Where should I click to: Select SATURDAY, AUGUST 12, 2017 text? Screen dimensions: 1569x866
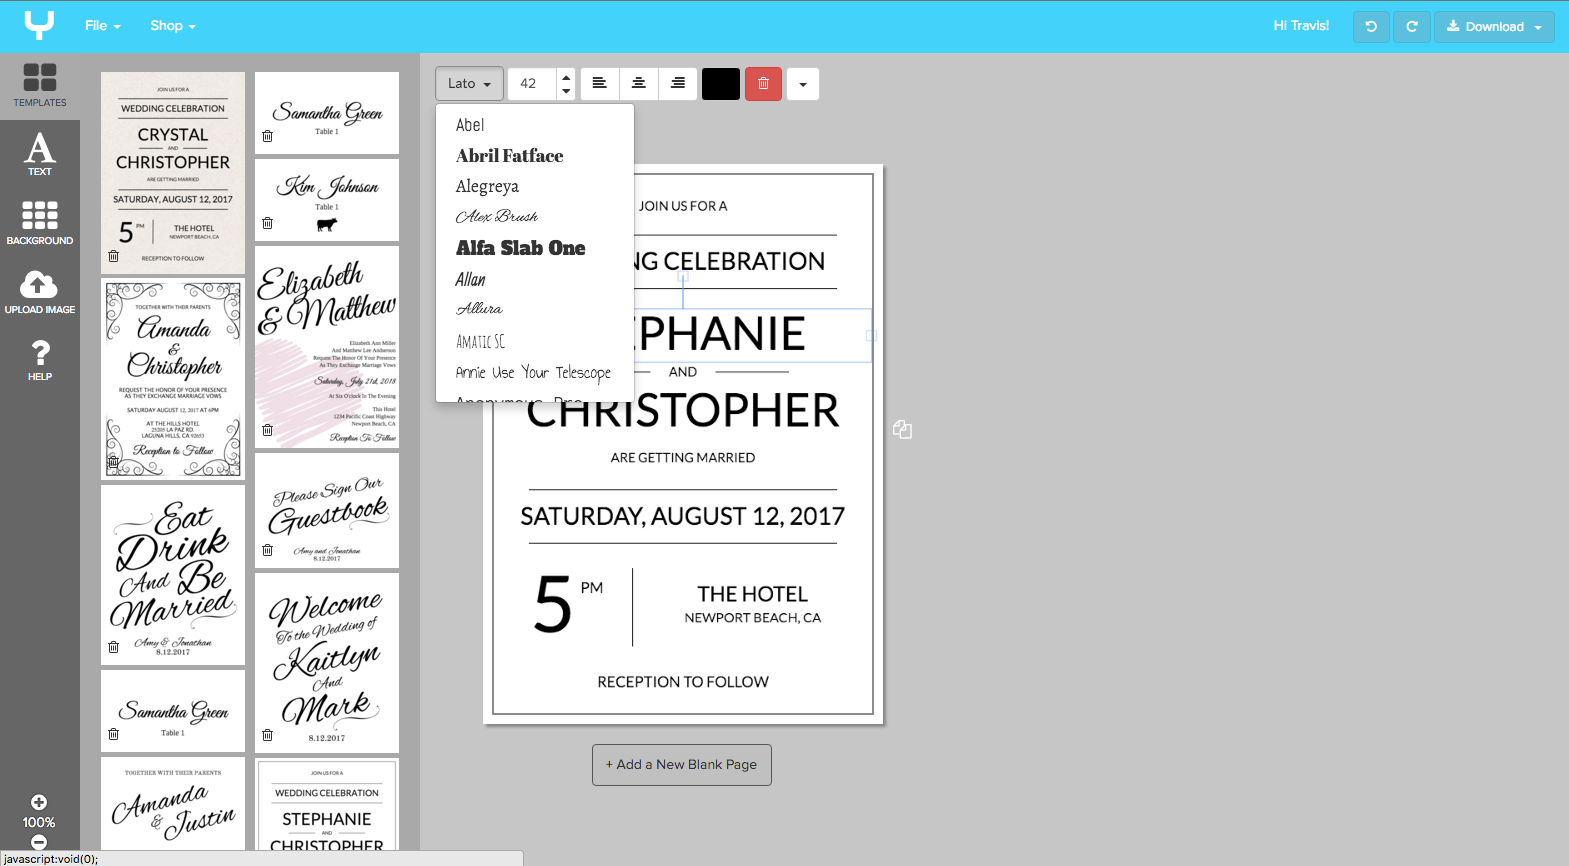(x=683, y=517)
